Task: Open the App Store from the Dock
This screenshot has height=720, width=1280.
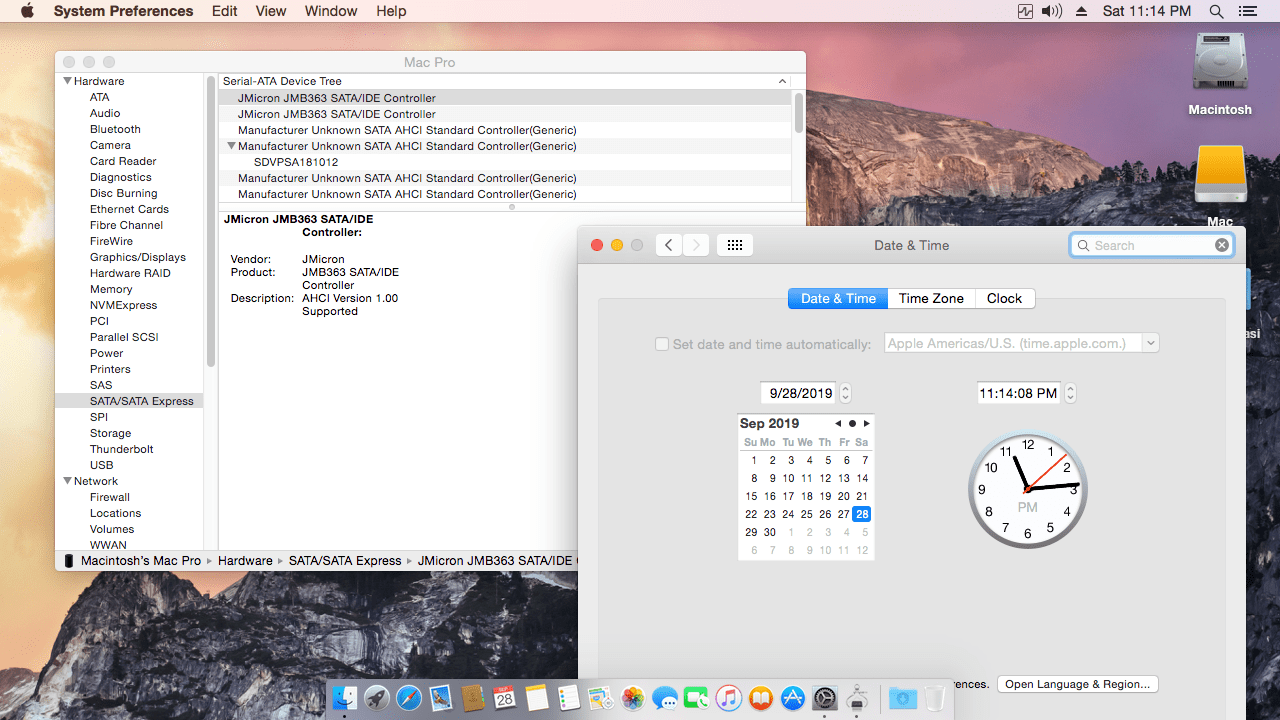Action: click(x=793, y=698)
